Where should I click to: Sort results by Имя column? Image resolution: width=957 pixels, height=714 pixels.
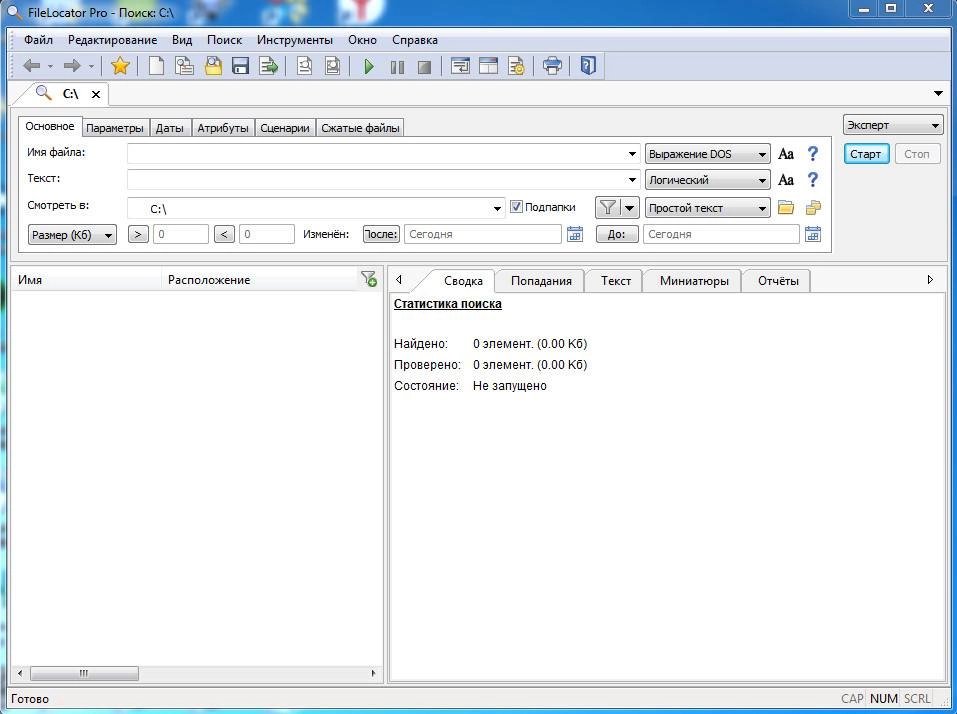(87, 279)
